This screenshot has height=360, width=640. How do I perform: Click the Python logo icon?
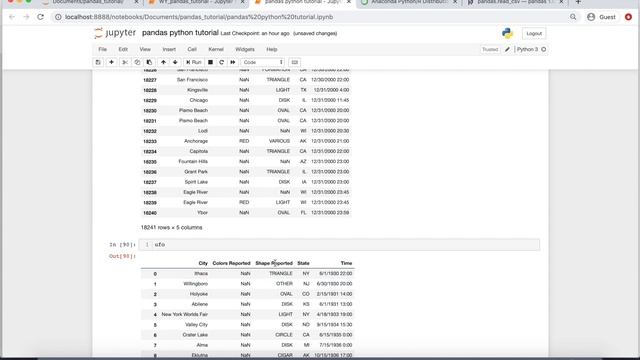(507, 33)
